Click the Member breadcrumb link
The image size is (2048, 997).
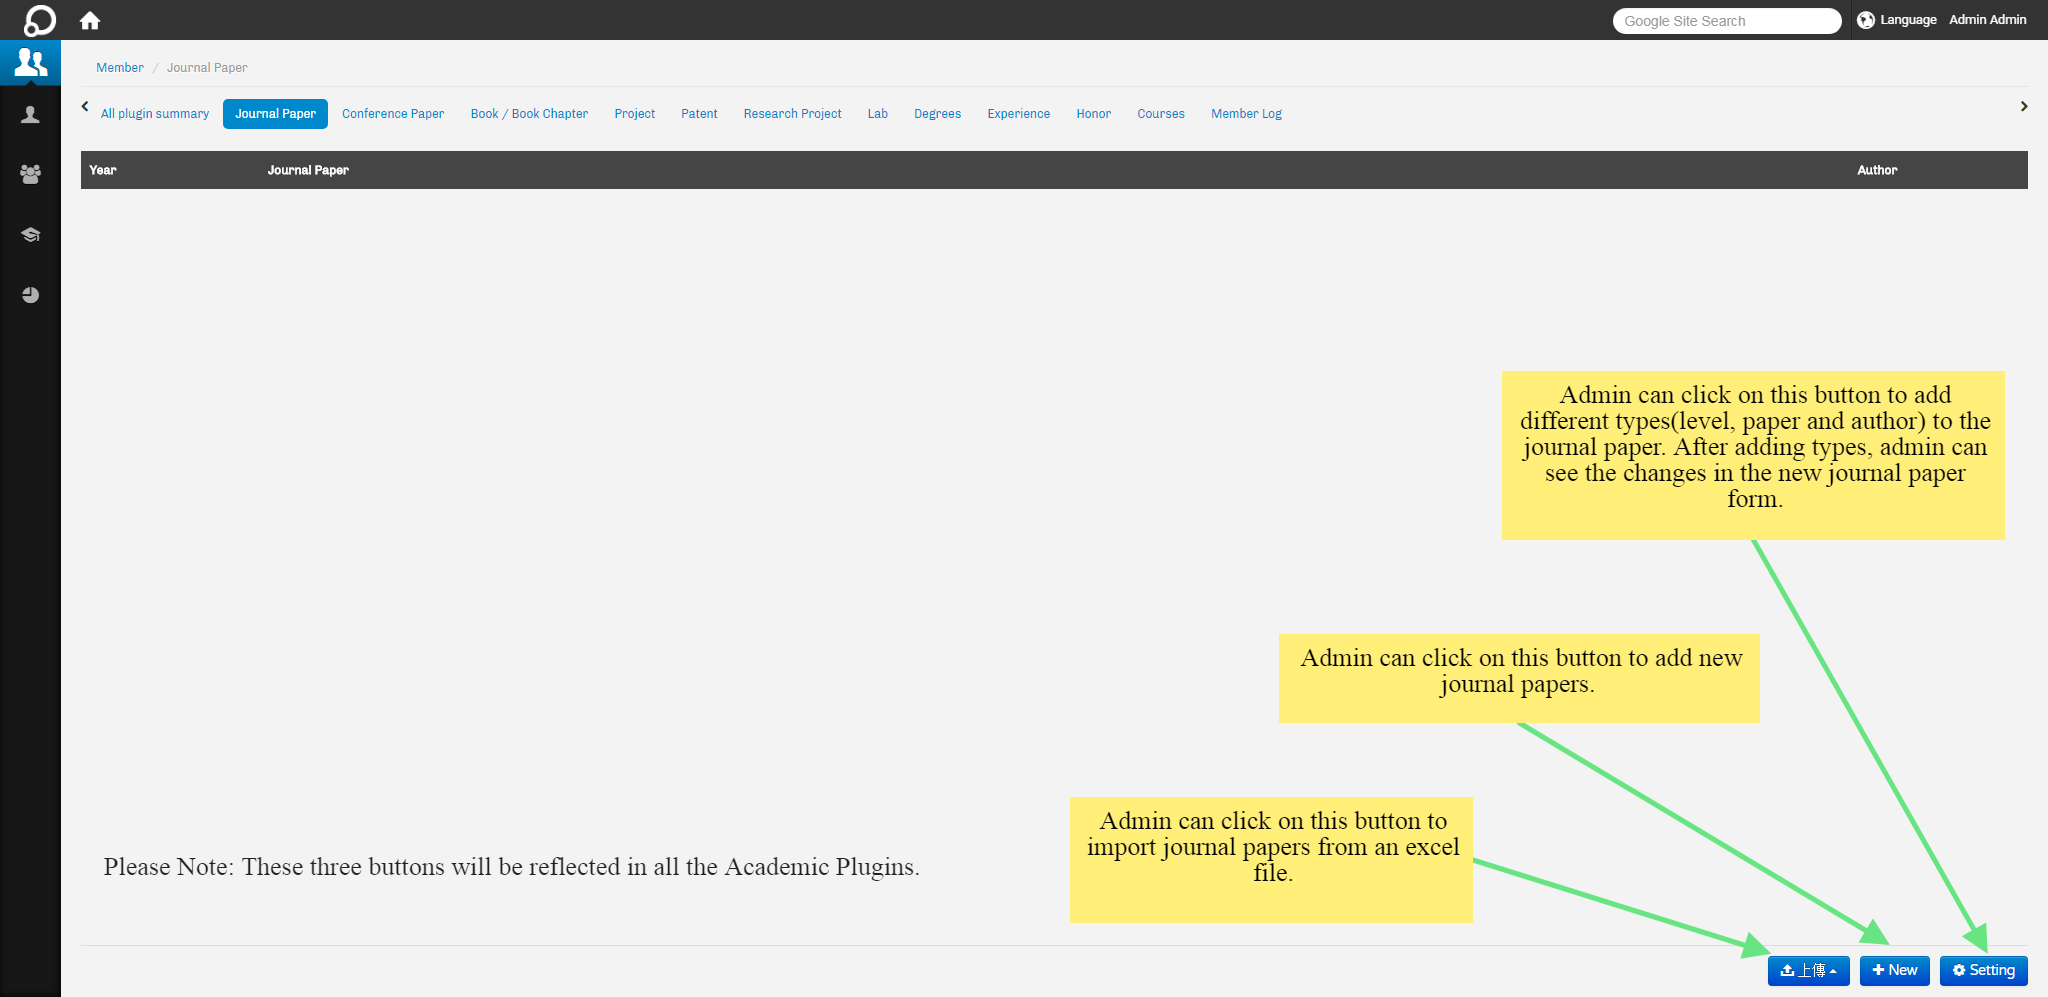(120, 68)
